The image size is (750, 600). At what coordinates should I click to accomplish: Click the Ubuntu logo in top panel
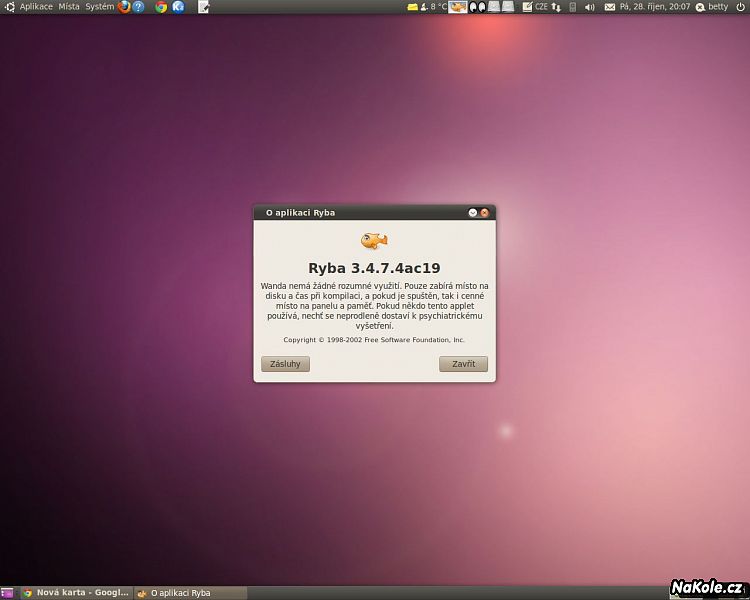click(x=9, y=7)
